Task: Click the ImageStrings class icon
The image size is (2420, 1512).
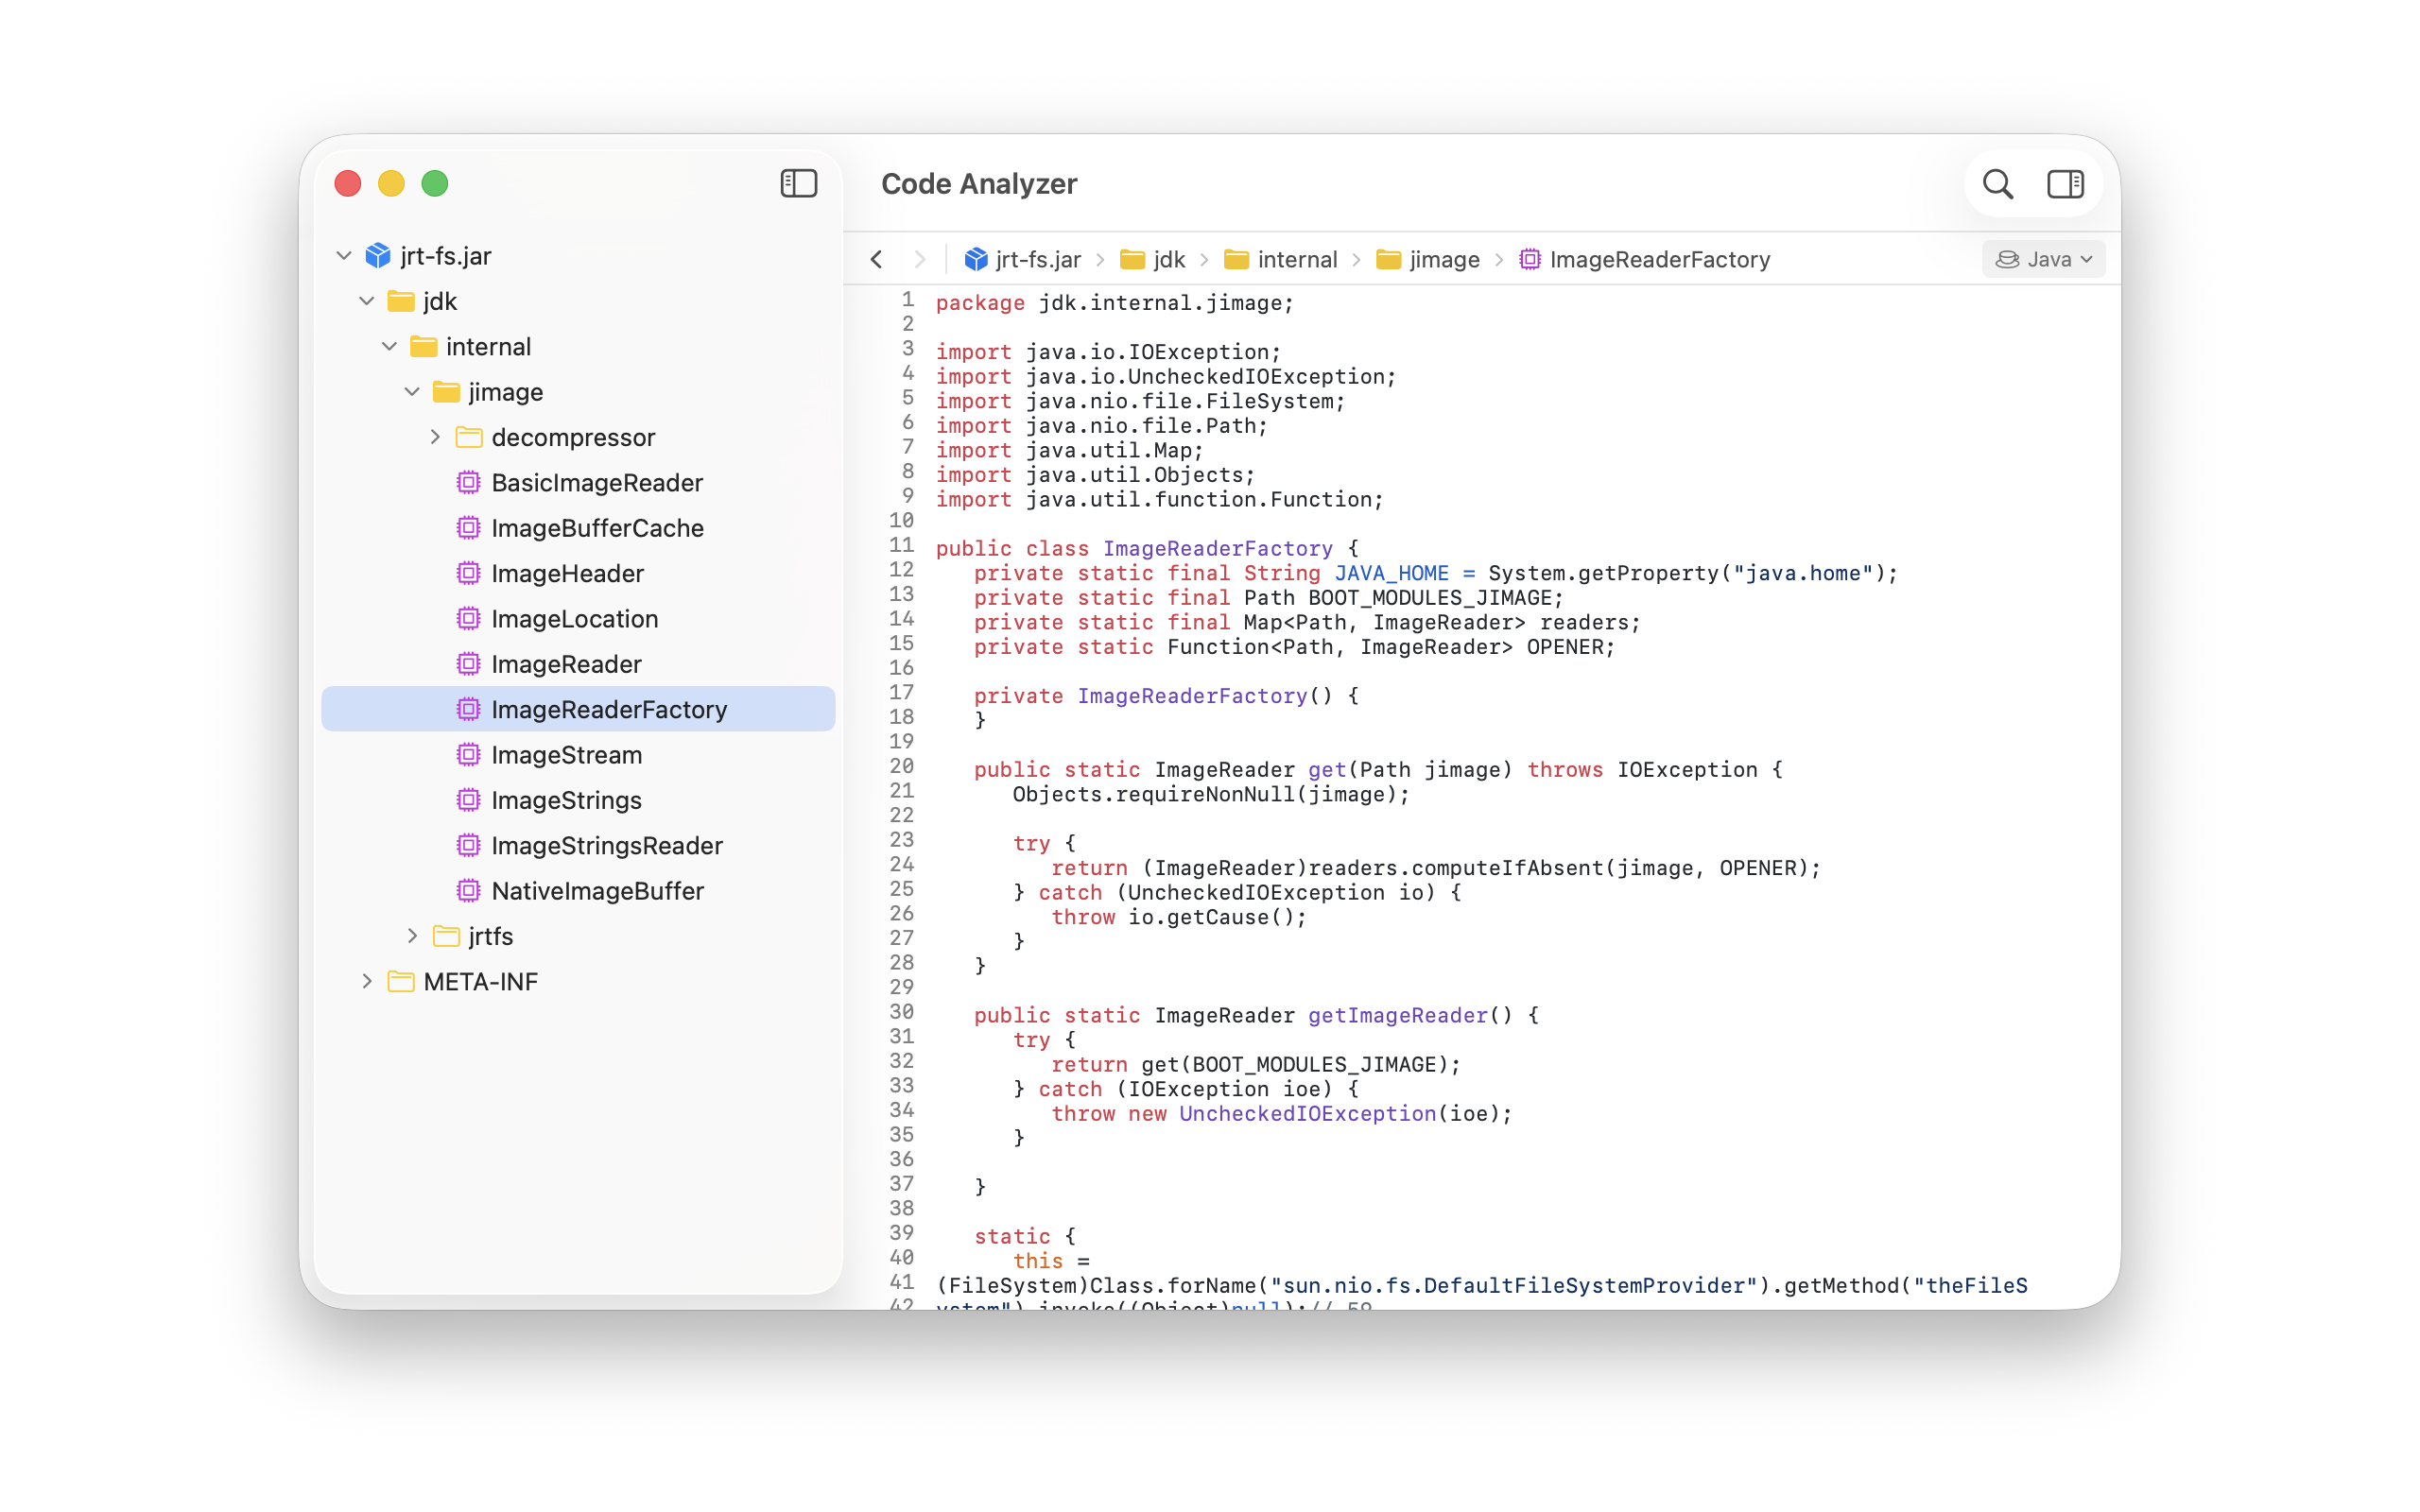Action: (x=468, y=800)
